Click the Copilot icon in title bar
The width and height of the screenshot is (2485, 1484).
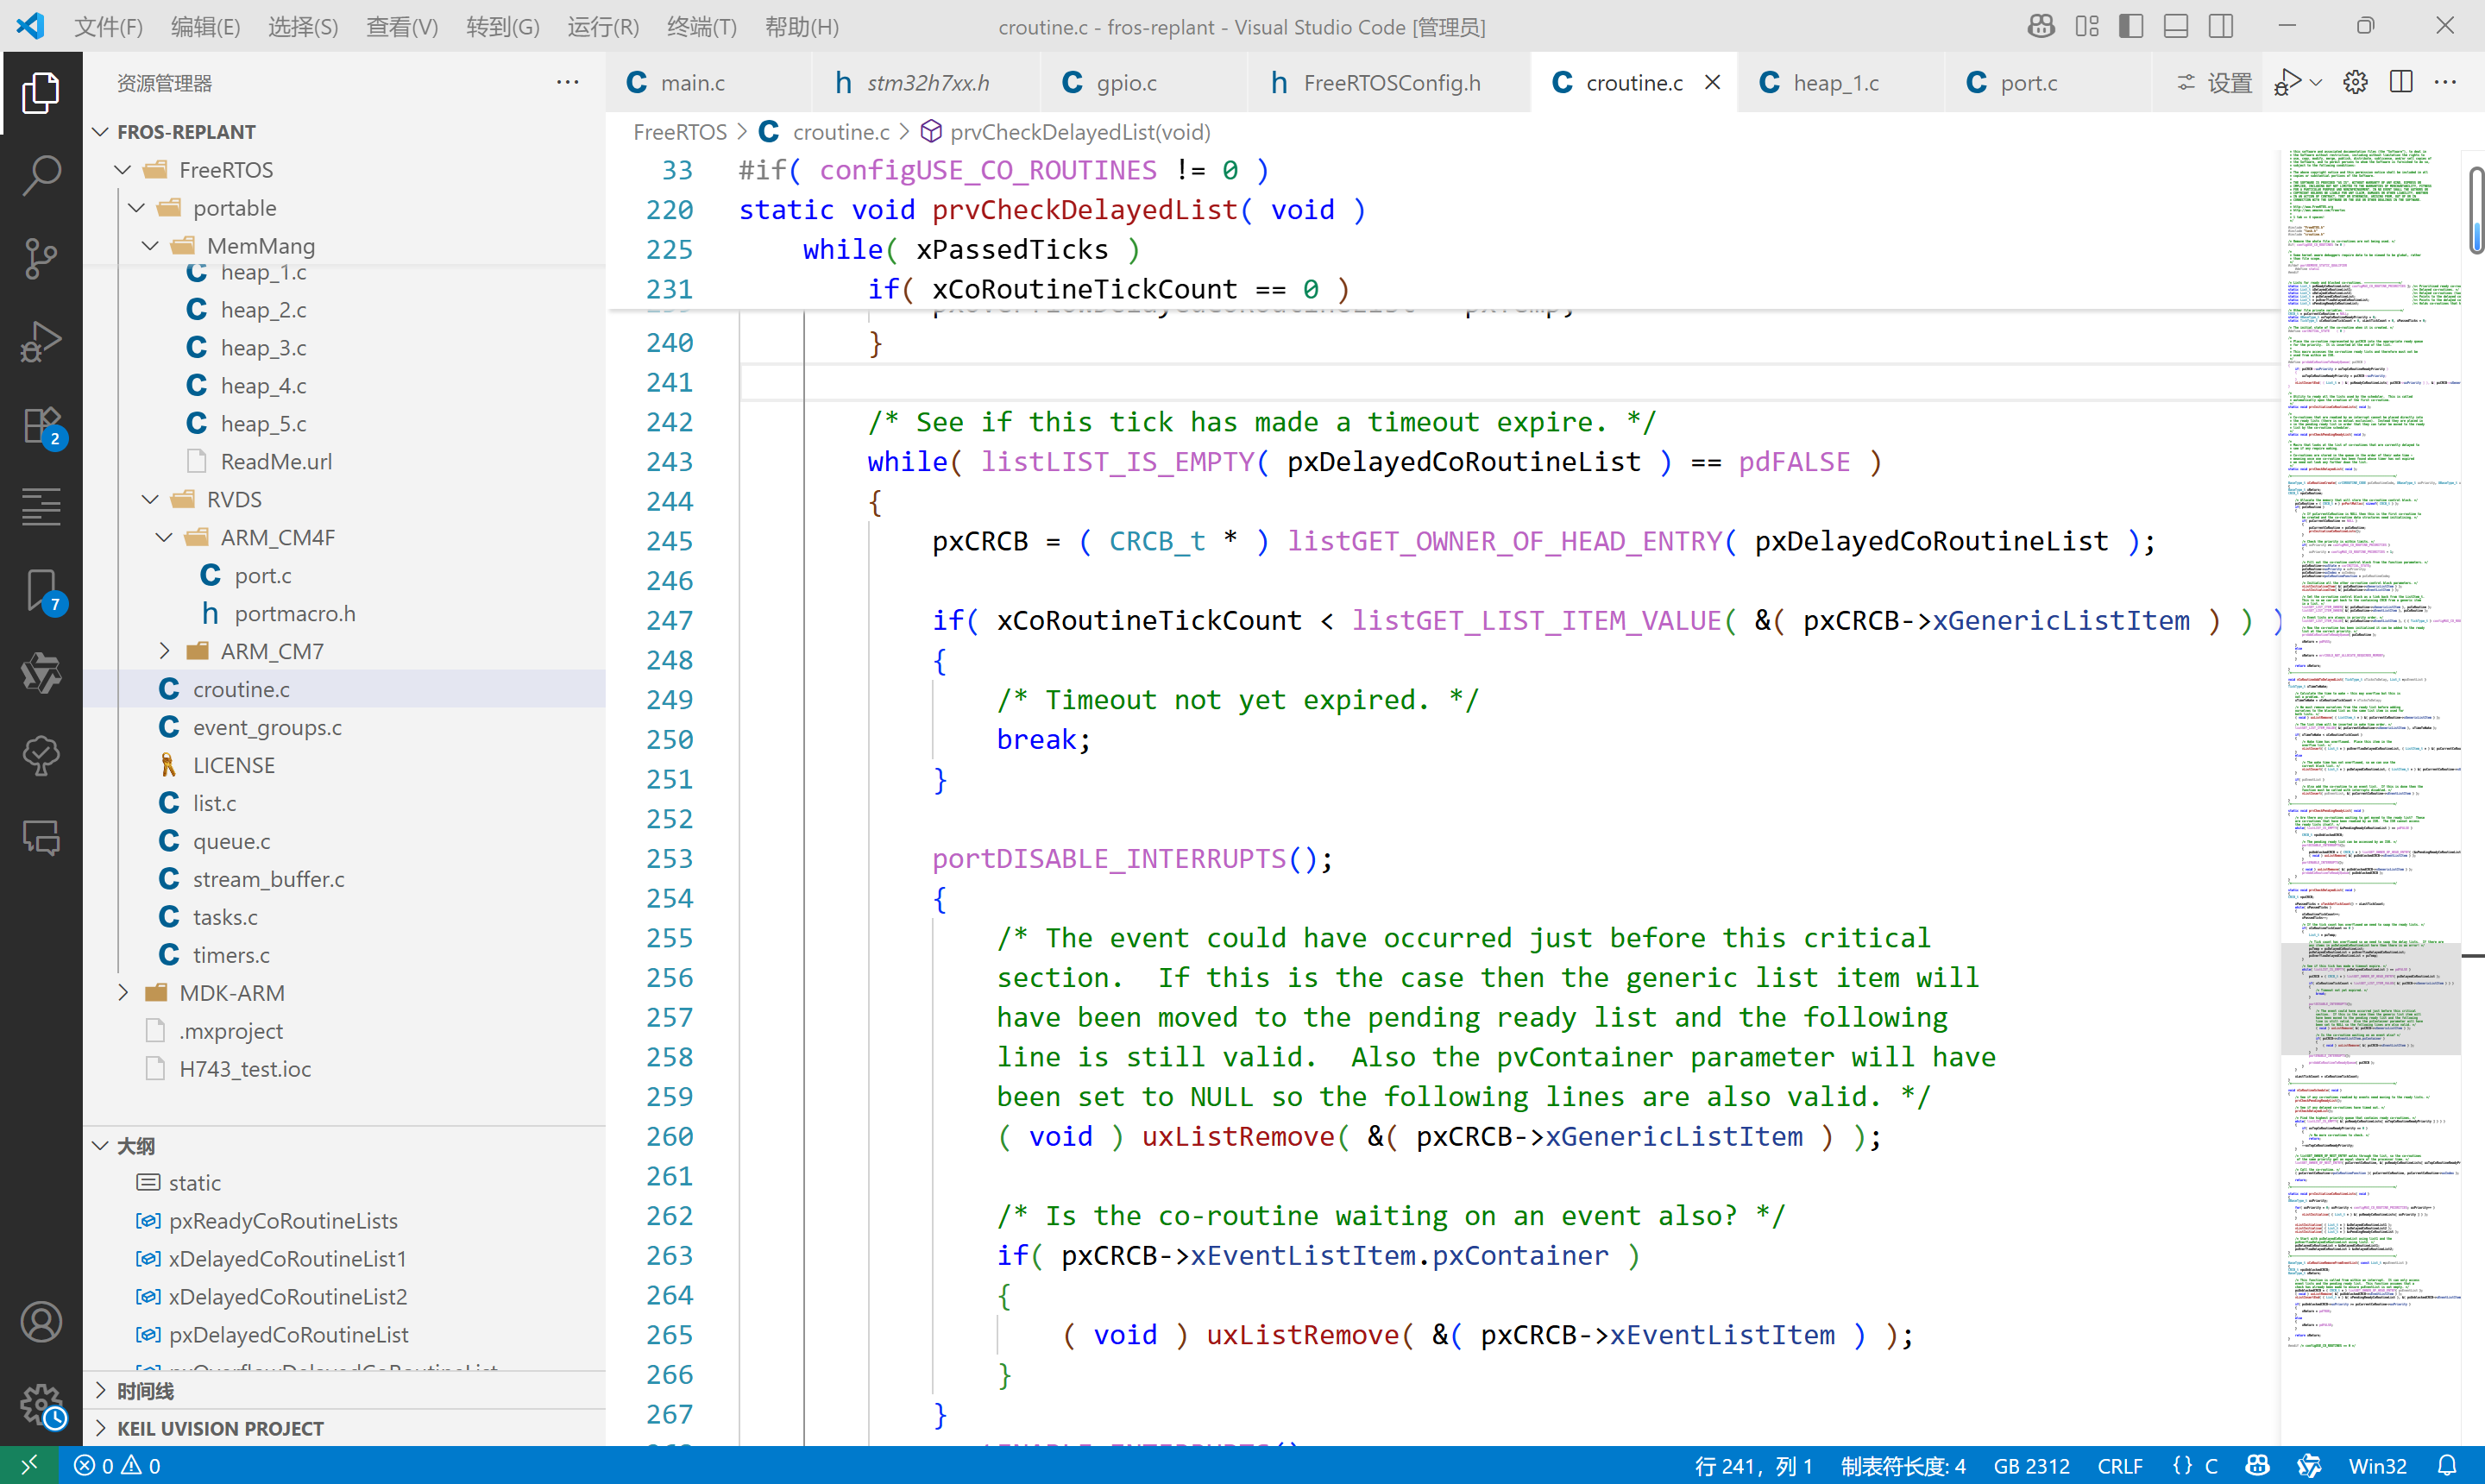[2041, 26]
